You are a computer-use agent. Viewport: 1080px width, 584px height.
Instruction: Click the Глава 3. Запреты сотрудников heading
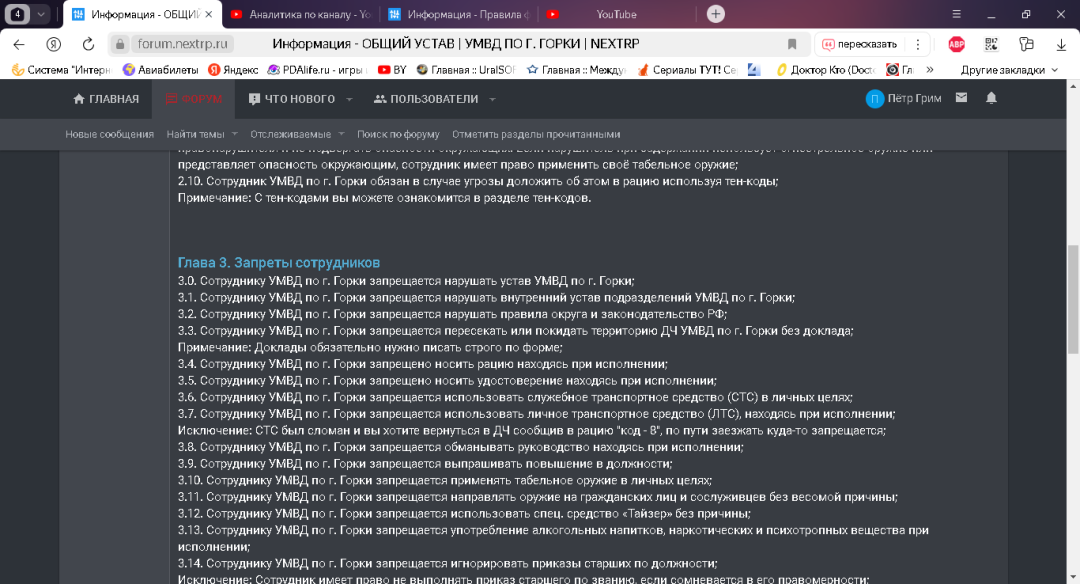pos(279,262)
